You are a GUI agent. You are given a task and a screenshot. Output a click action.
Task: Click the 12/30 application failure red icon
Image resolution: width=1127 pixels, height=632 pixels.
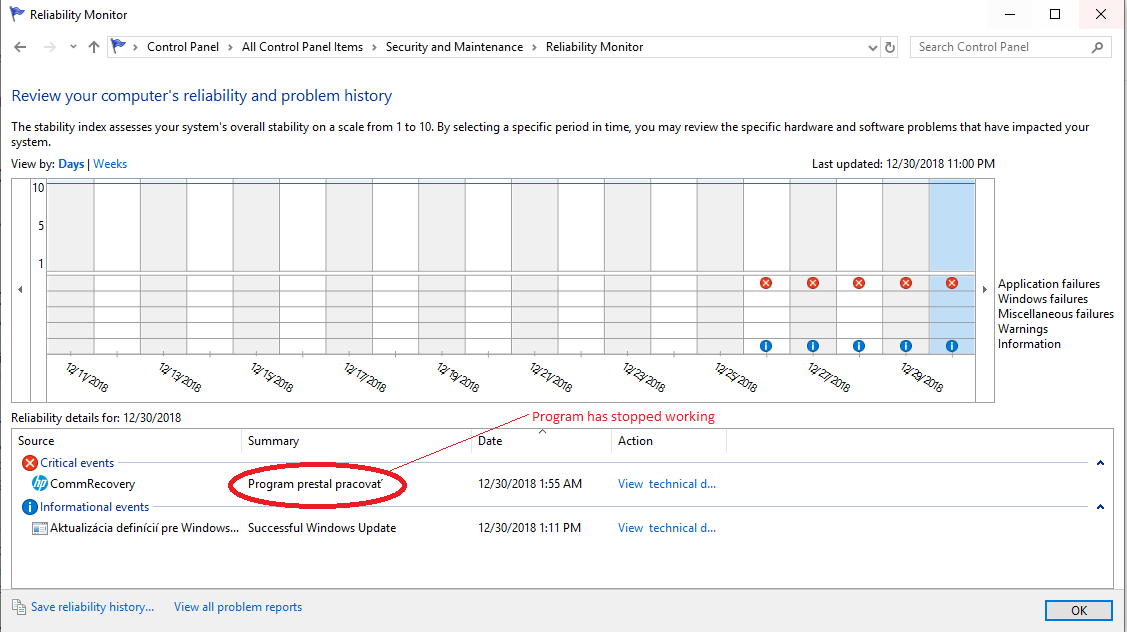952,283
